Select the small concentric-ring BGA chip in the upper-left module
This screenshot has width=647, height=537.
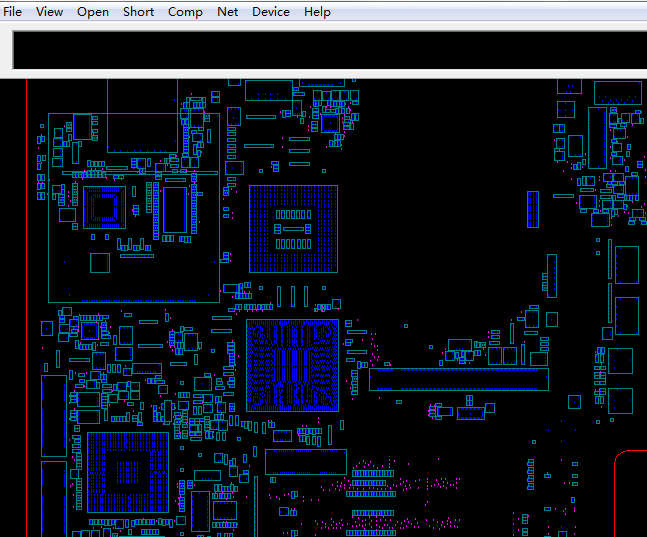104,207
